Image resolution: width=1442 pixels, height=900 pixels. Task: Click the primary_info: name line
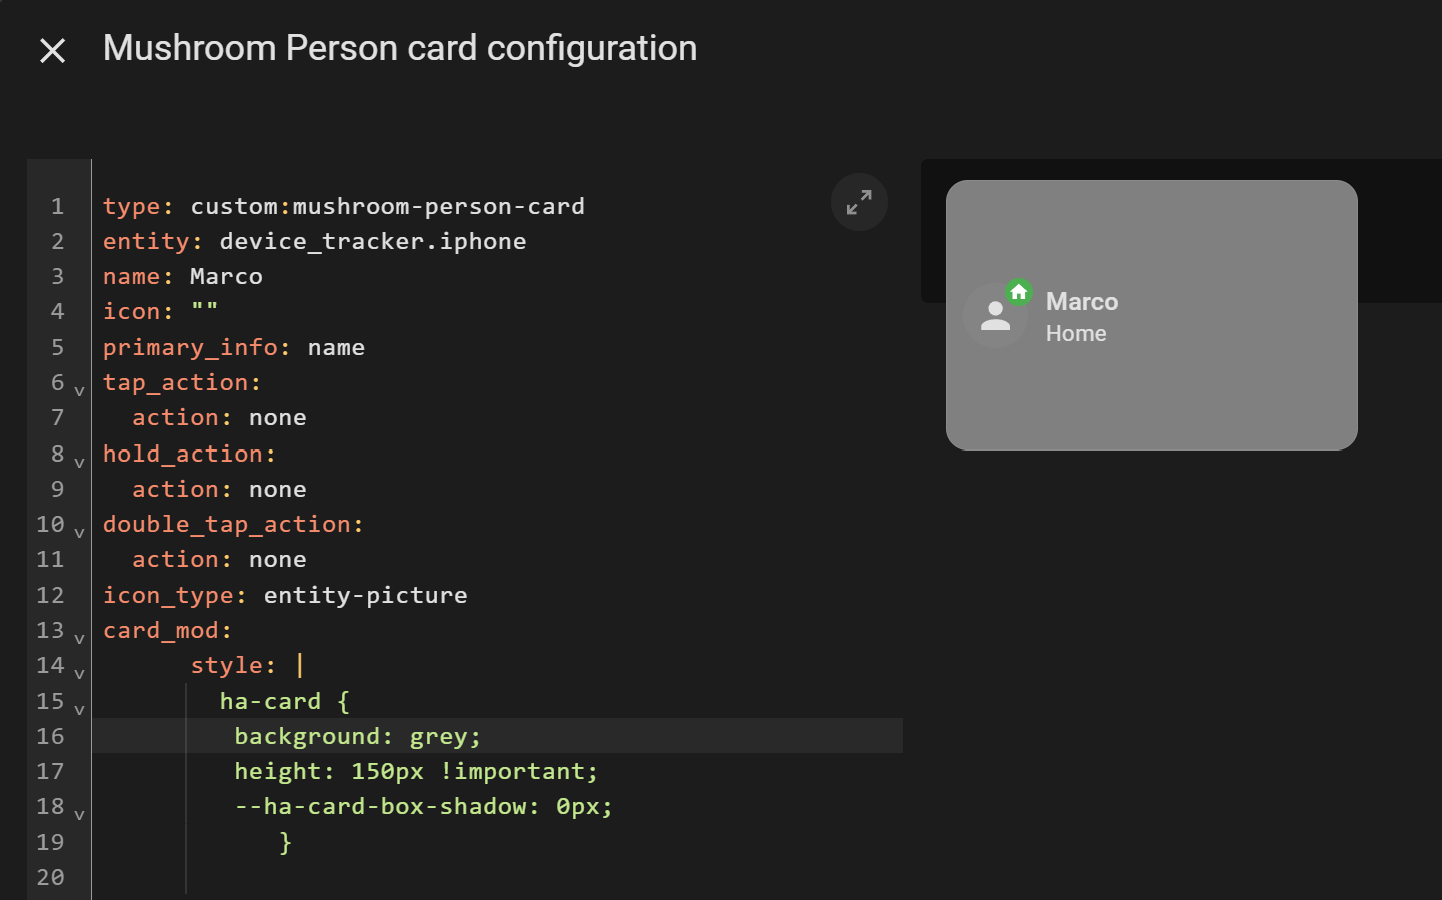[233, 347]
